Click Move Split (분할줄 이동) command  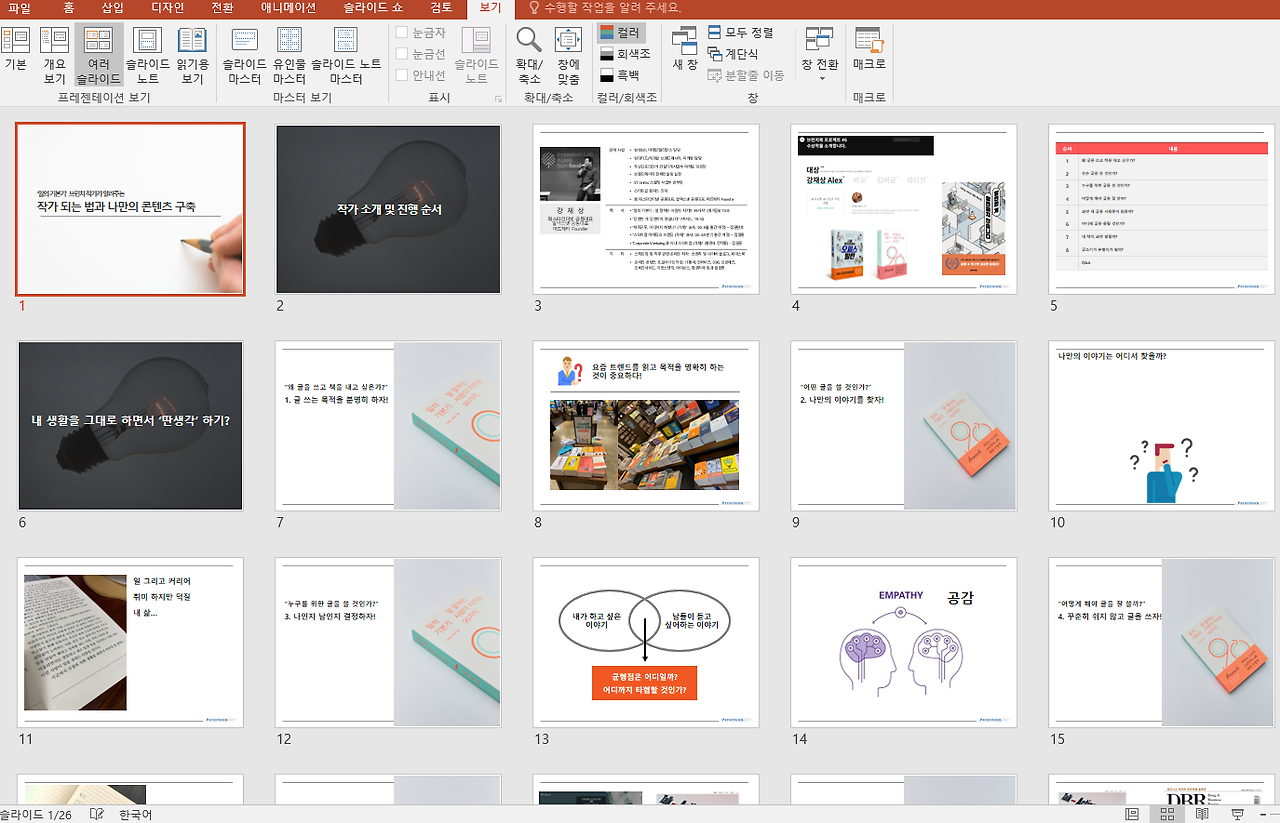click(x=746, y=75)
